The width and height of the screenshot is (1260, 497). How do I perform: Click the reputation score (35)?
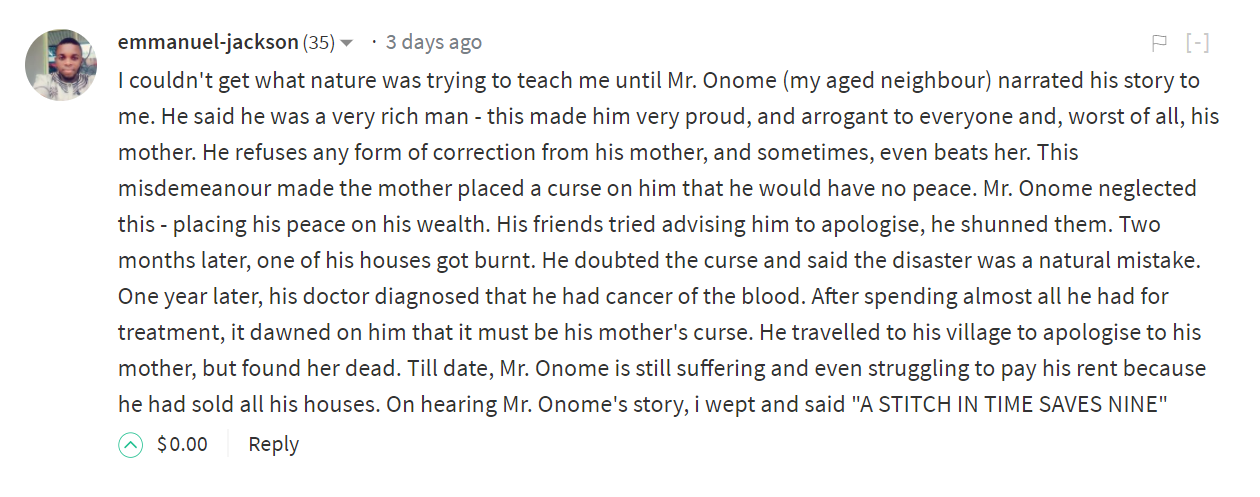coord(319,42)
